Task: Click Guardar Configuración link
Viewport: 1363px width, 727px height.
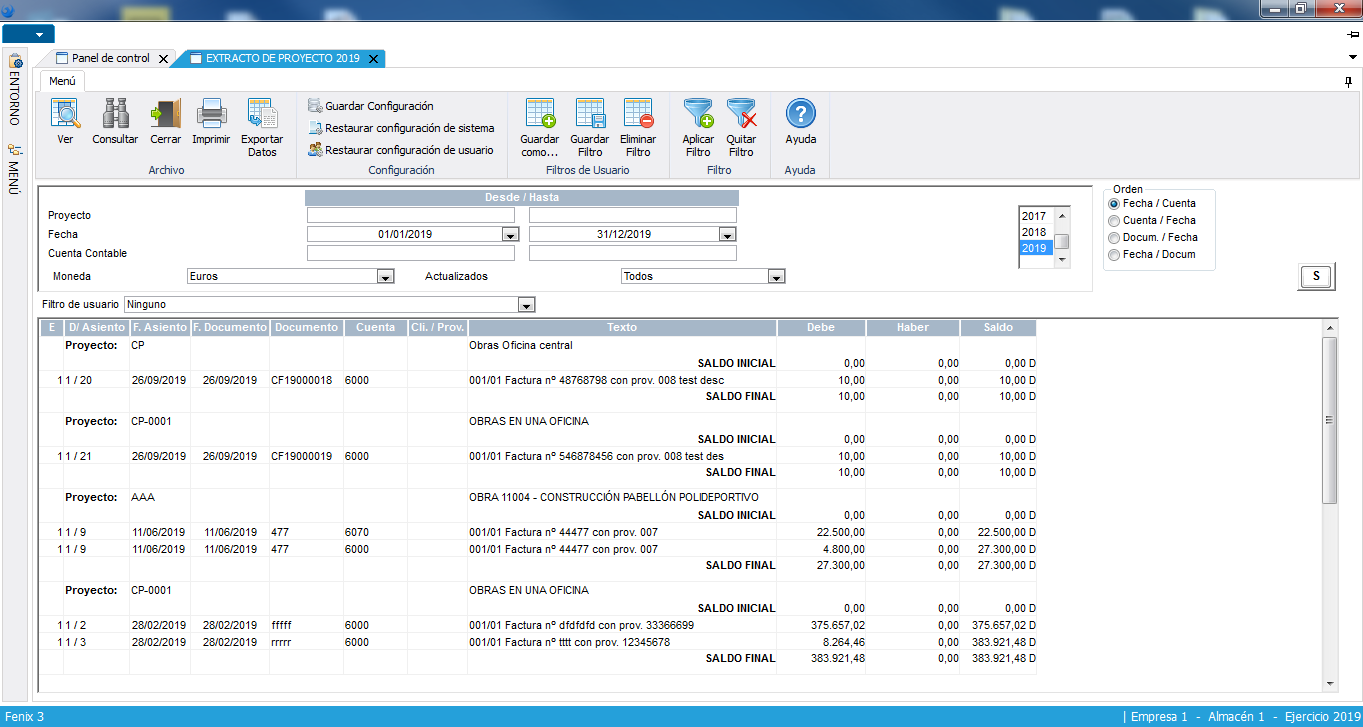Action: [x=379, y=106]
